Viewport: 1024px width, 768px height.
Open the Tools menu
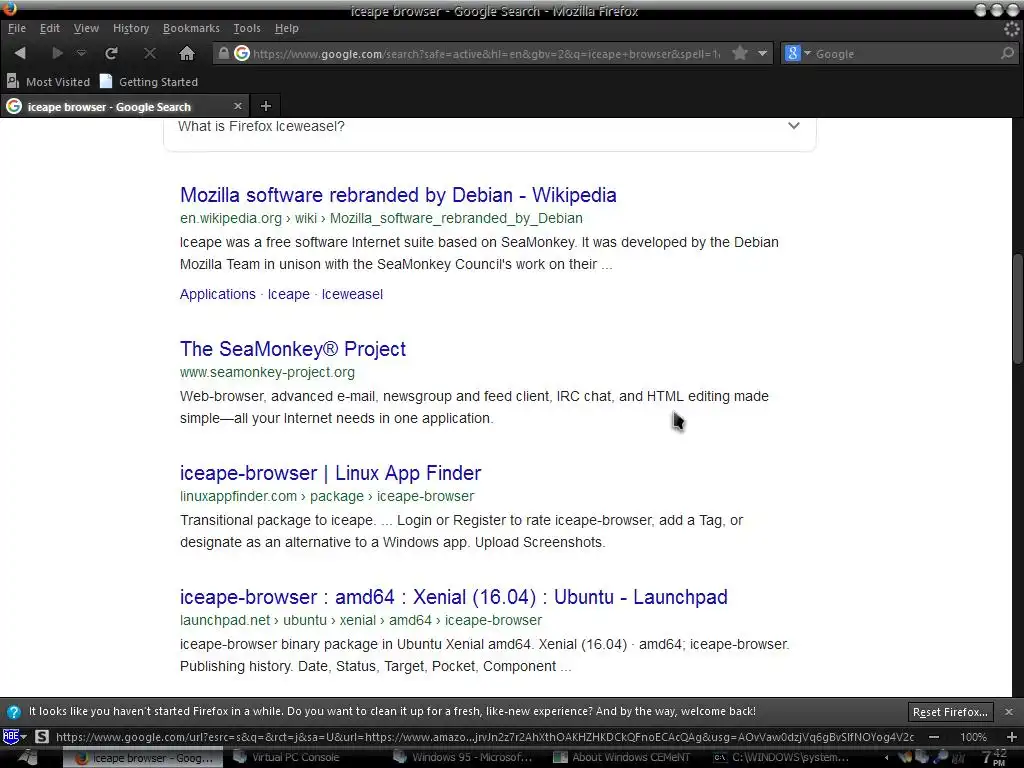247,28
